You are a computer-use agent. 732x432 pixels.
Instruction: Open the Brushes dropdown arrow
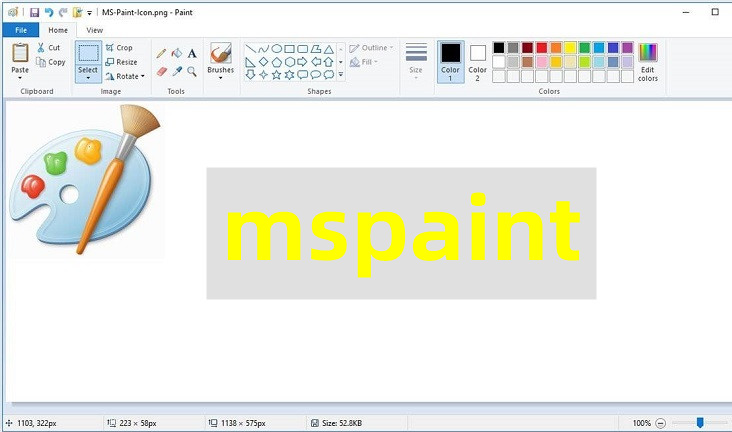(x=220, y=78)
